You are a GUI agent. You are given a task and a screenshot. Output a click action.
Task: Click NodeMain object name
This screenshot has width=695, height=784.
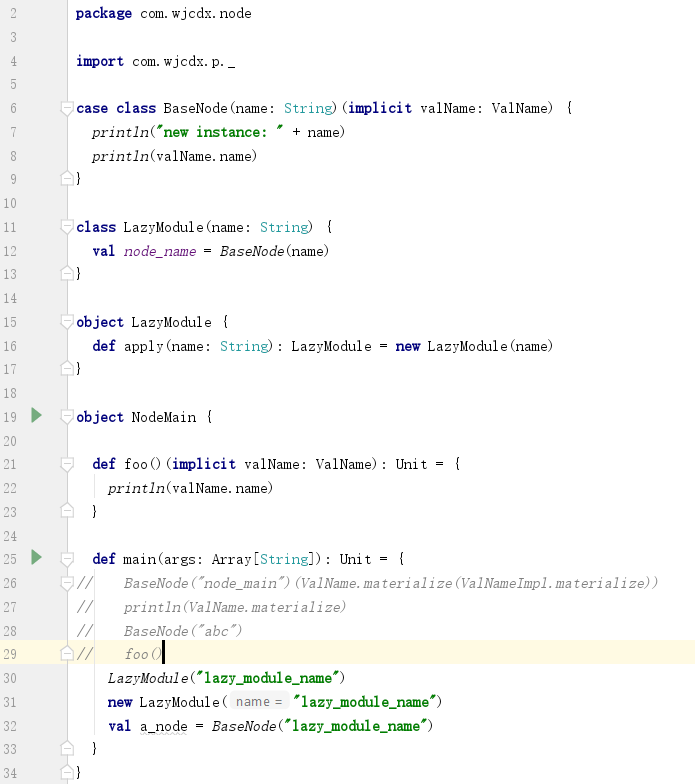pos(164,417)
